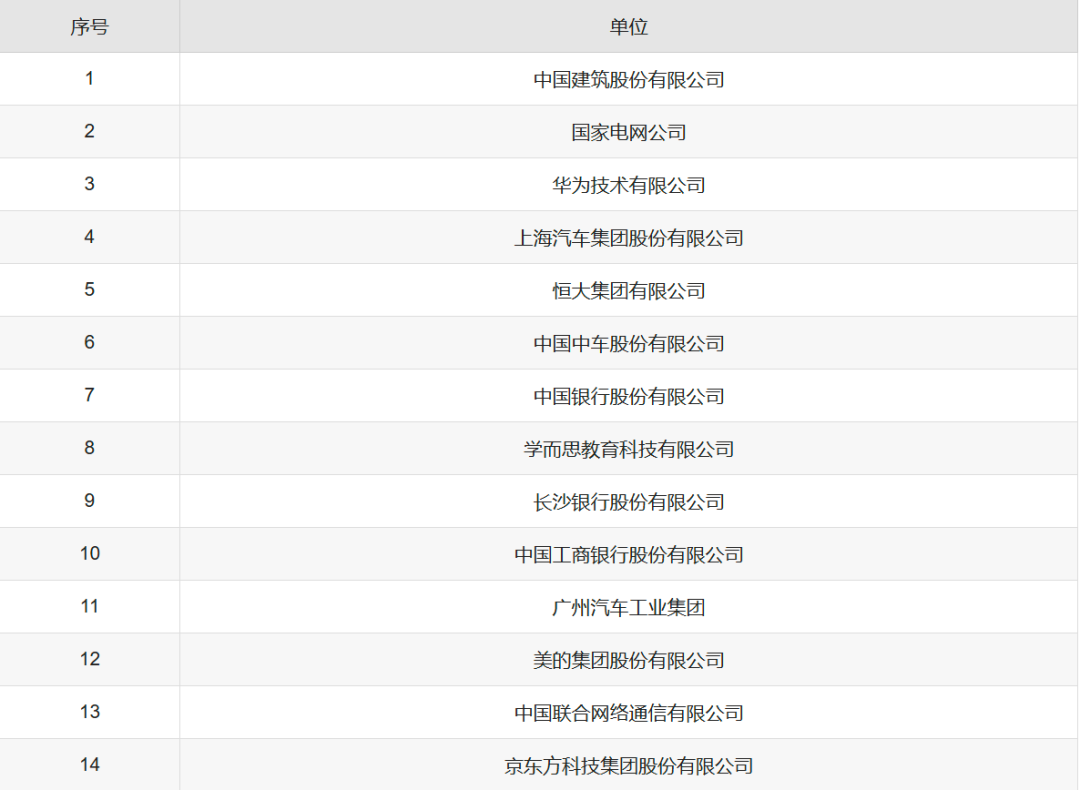The height and width of the screenshot is (790, 1080).
Task: Click serial number 3 cell
Action: 89,184
